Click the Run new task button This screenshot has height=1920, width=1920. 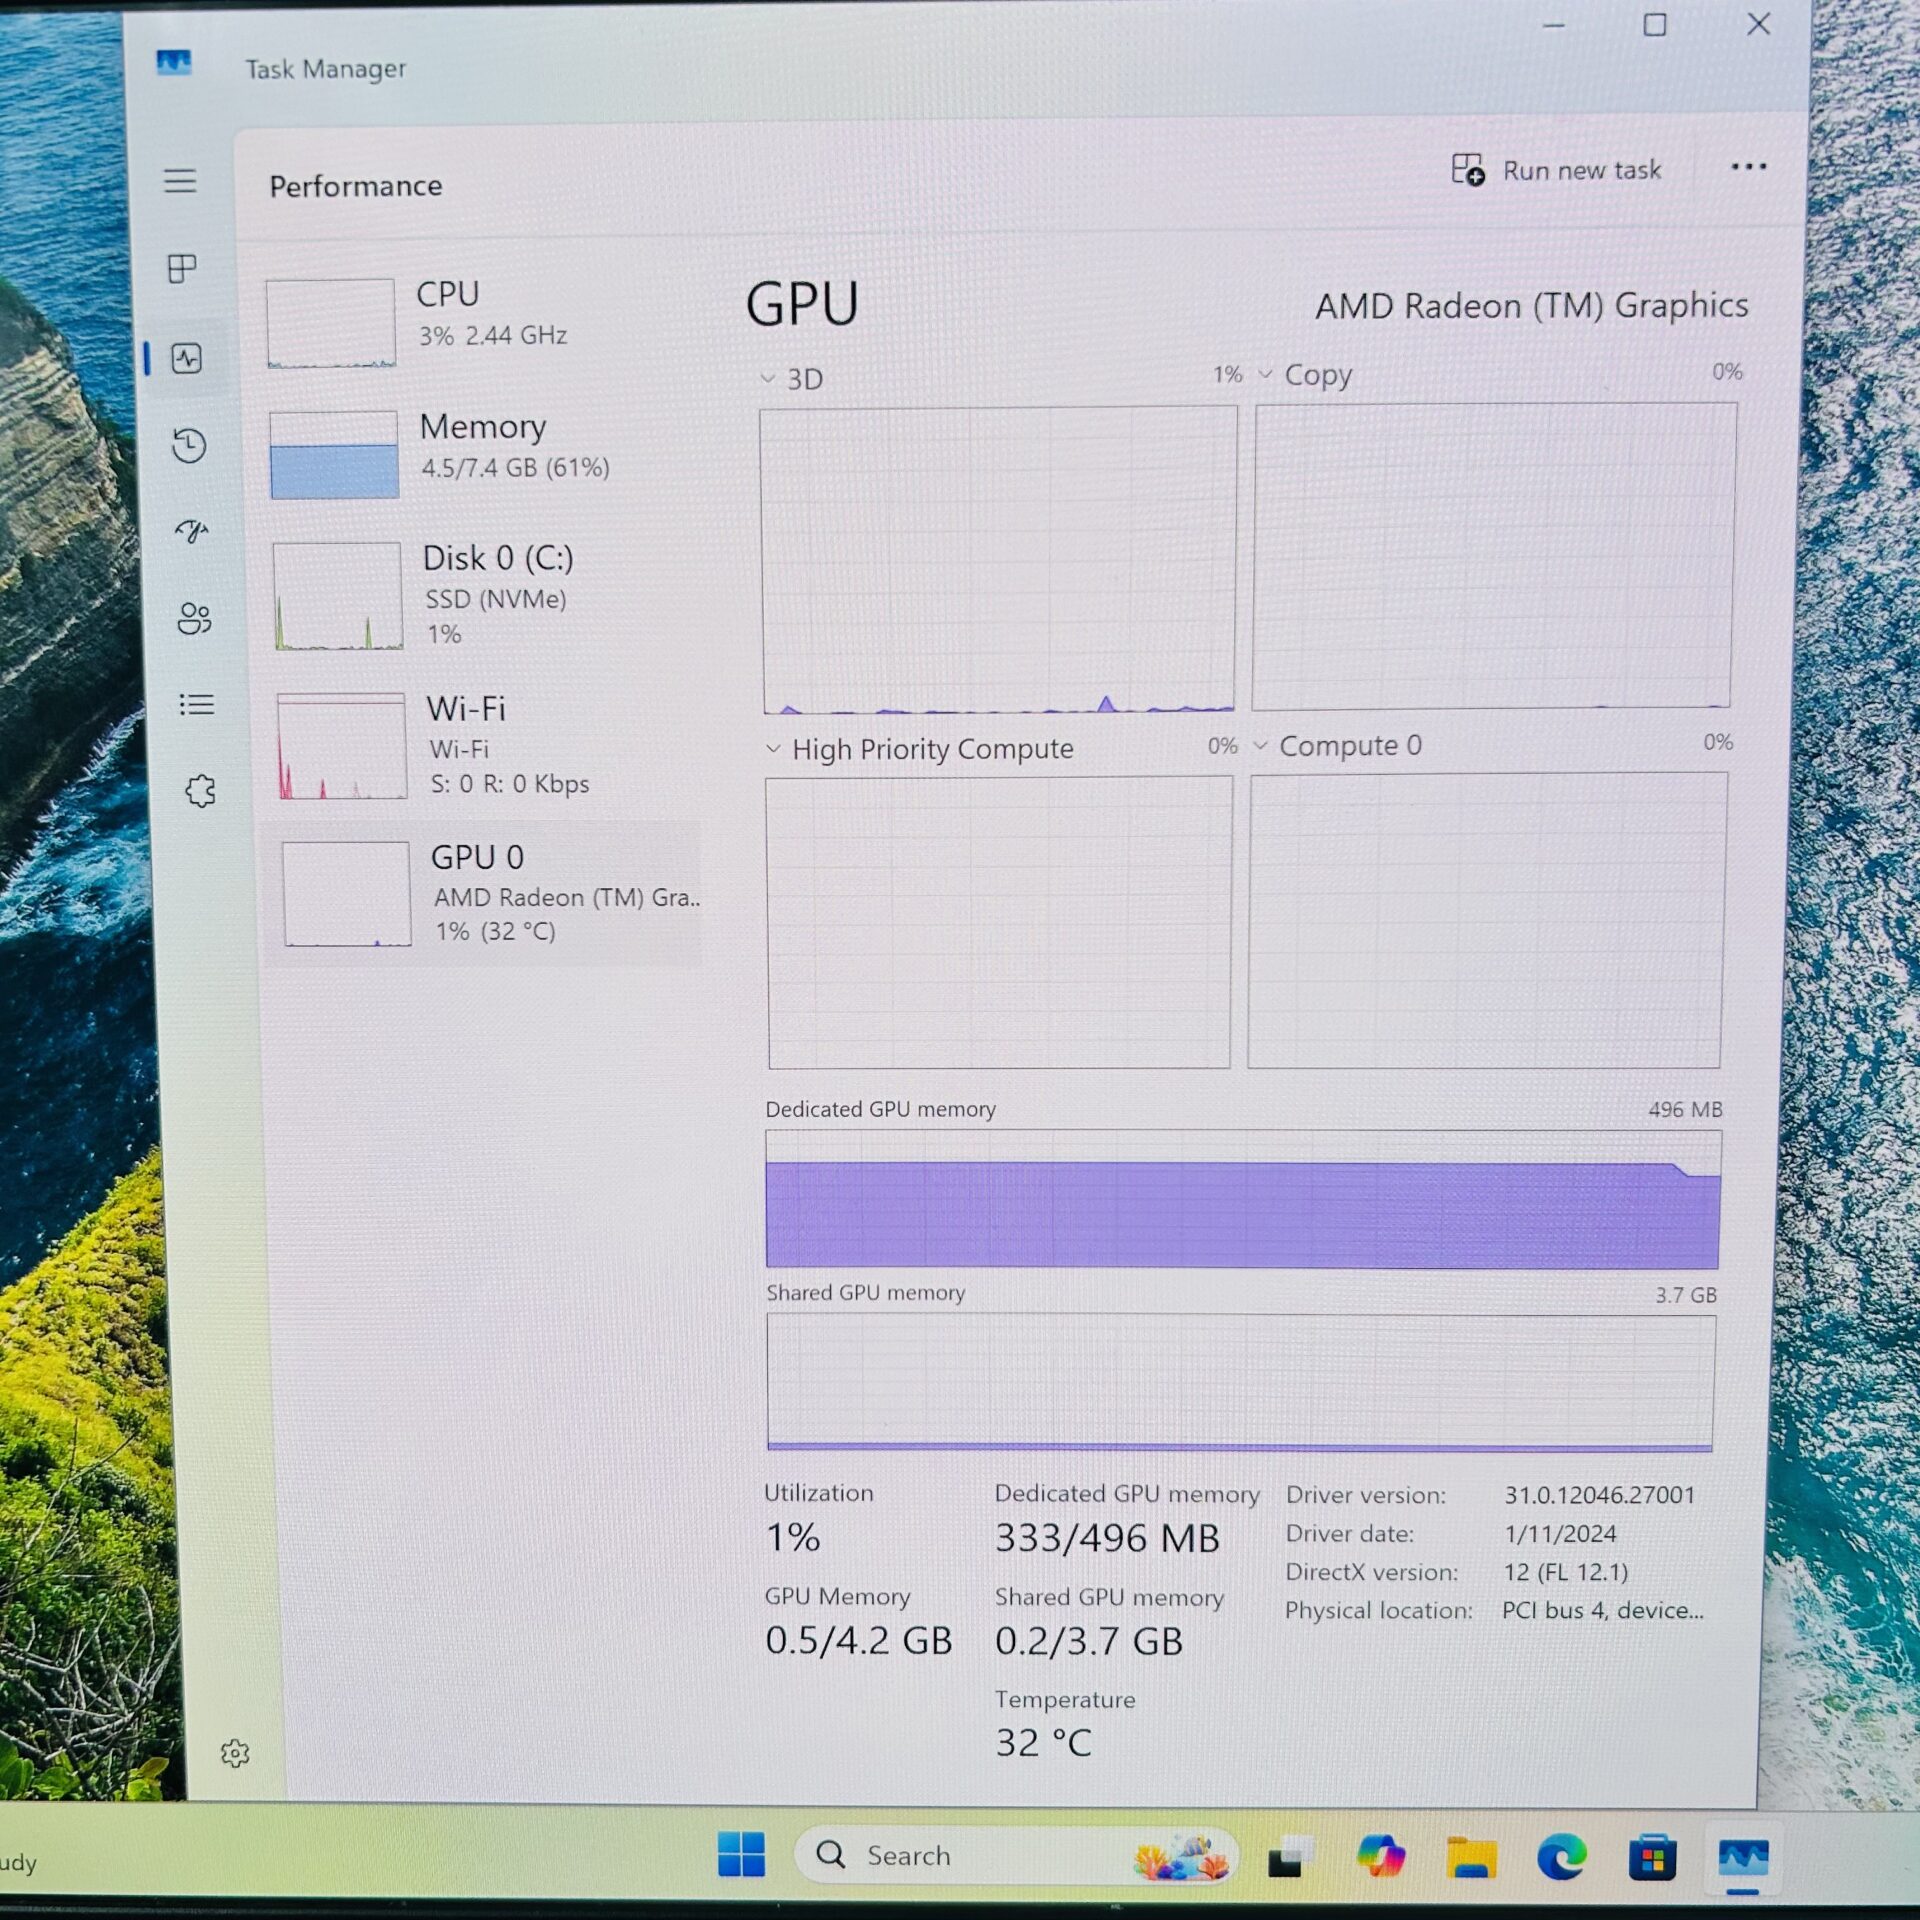[x=1556, y=170]
